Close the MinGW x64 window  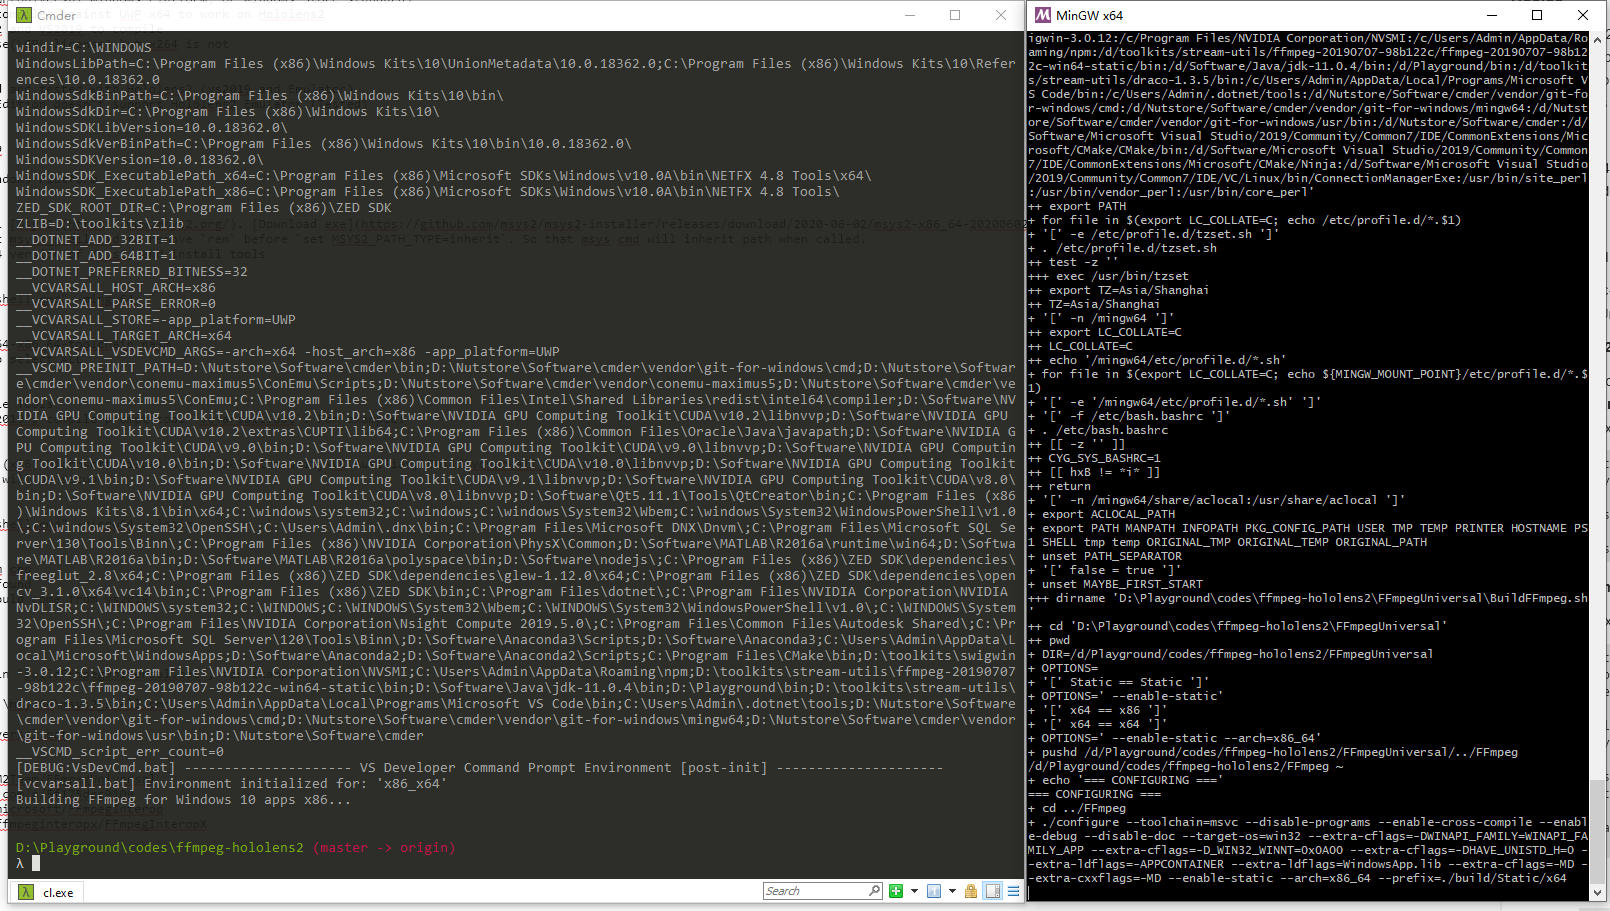[x=1583, y=15]
